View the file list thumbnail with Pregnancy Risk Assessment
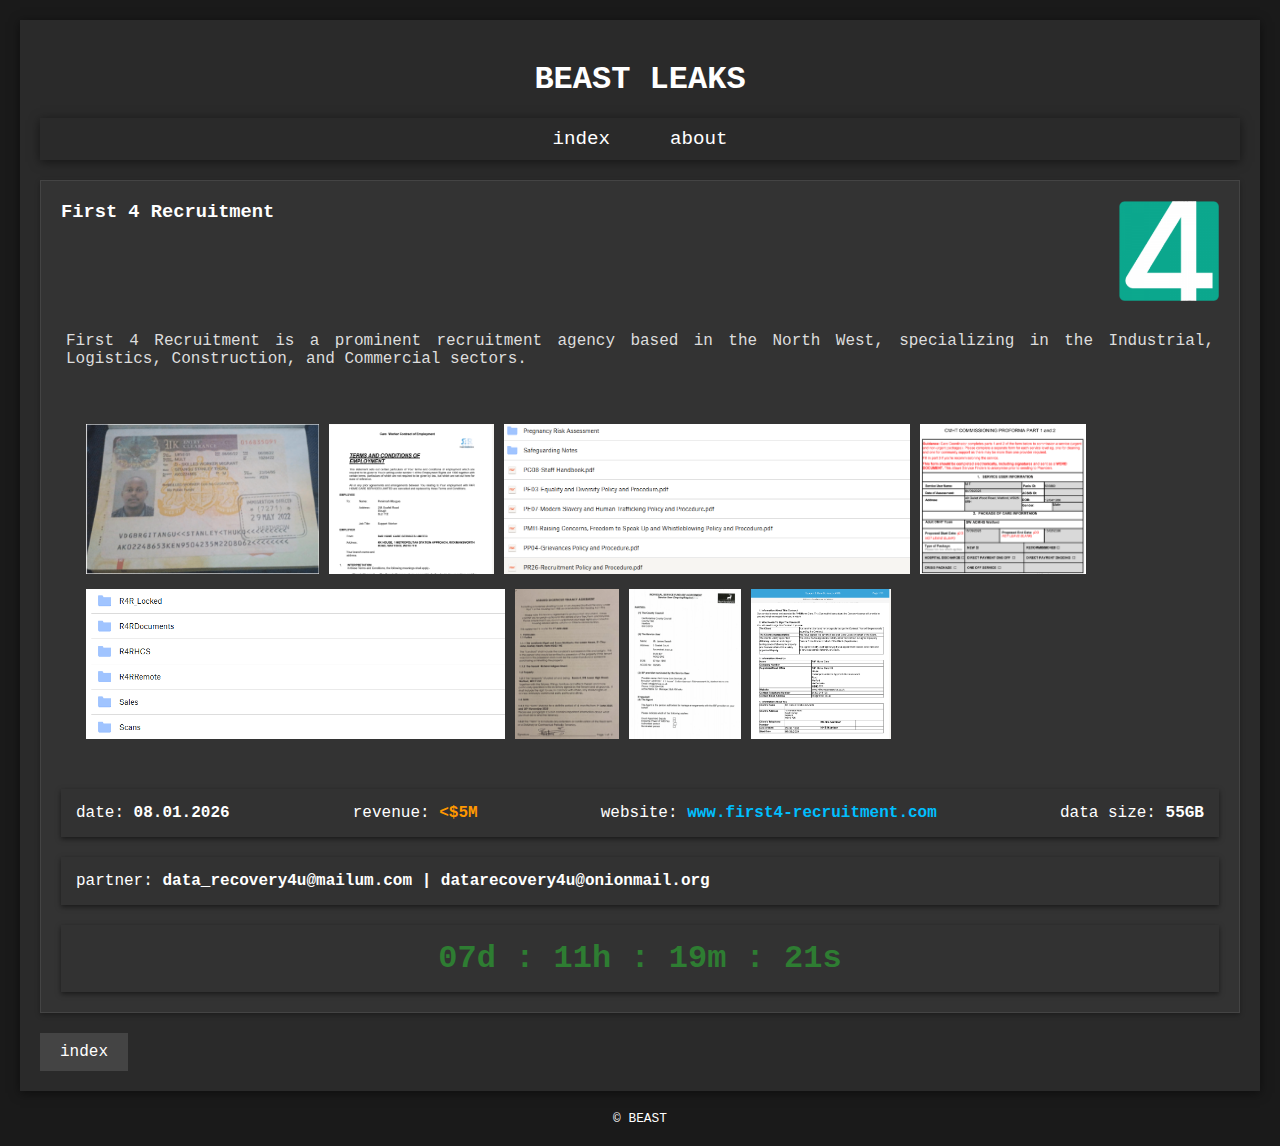1280x1146 pixels. pyautogui.click(x=707, y=499)
